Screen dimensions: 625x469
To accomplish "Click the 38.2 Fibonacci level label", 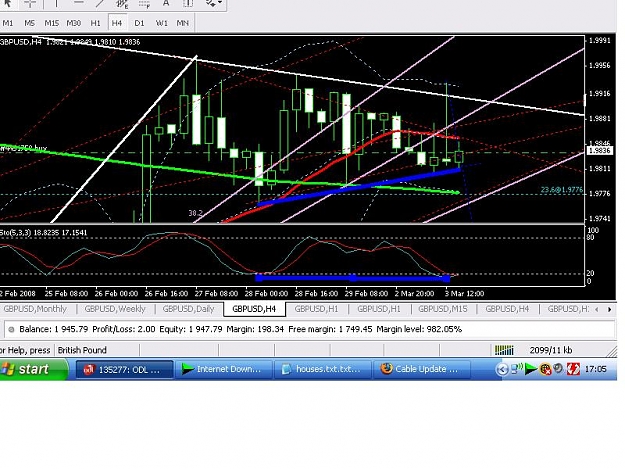I will (x=195, y=213).
